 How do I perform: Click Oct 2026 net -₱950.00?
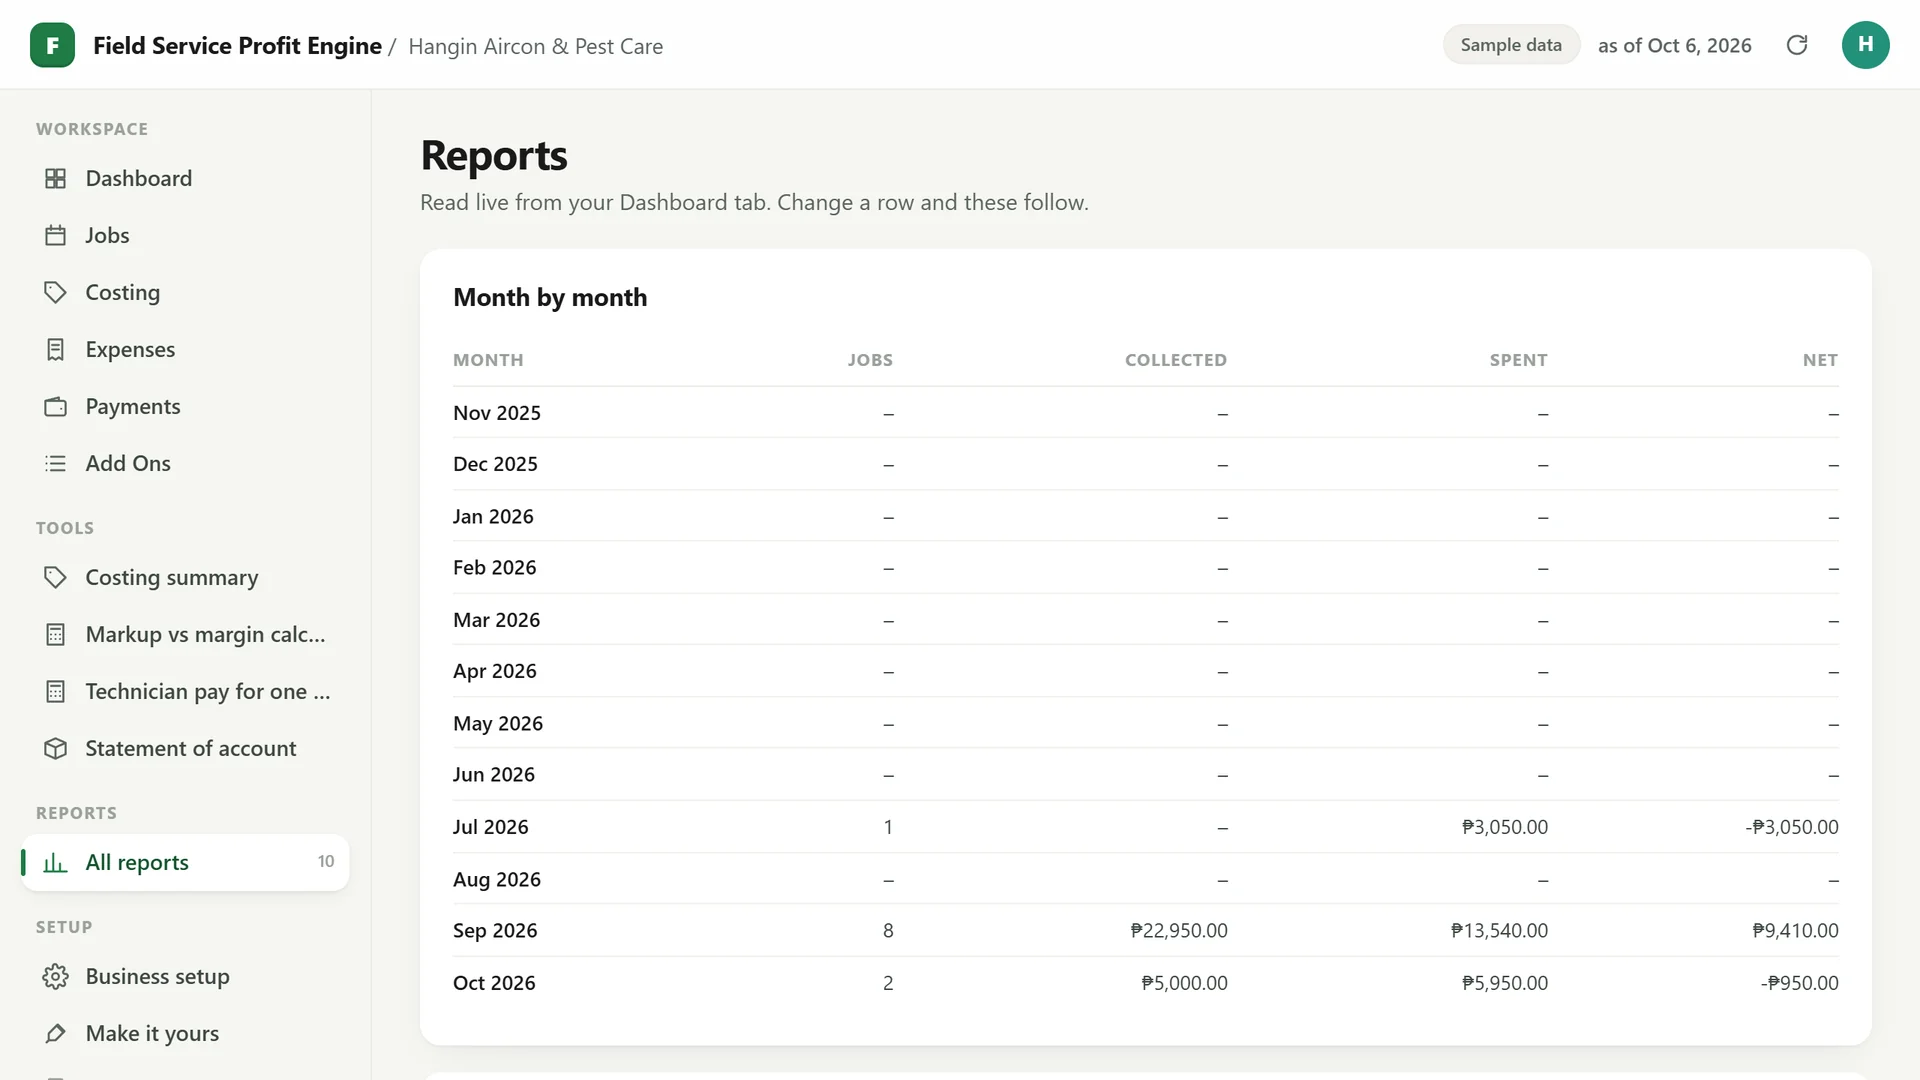[1800, 983]
